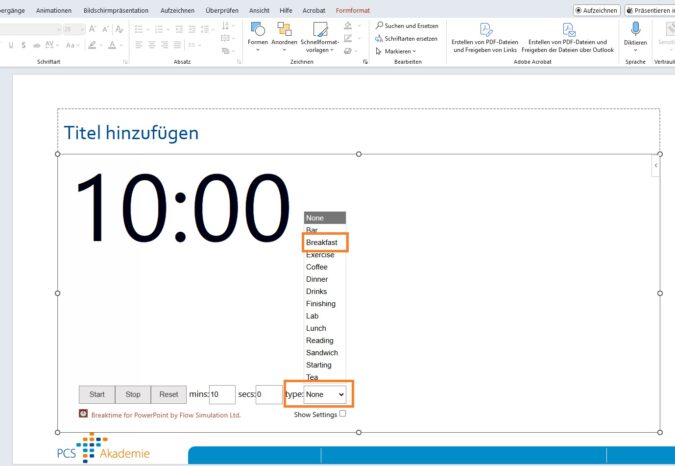Click Erstellen von PDF-Dateien und Freigeben von Links
This screenshot has height=466, width=675.
(485, 38)
